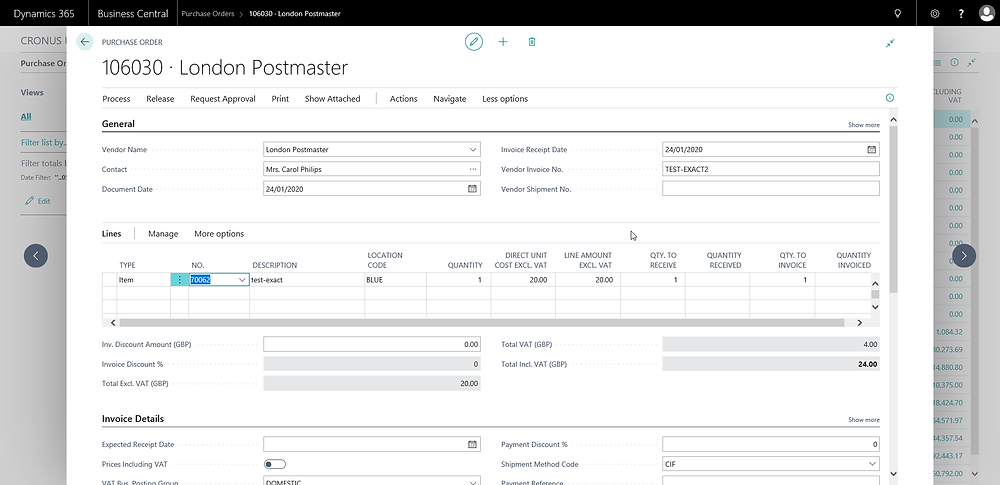
Task: Select the All view in background pane
Action: (x=26, y=116)
